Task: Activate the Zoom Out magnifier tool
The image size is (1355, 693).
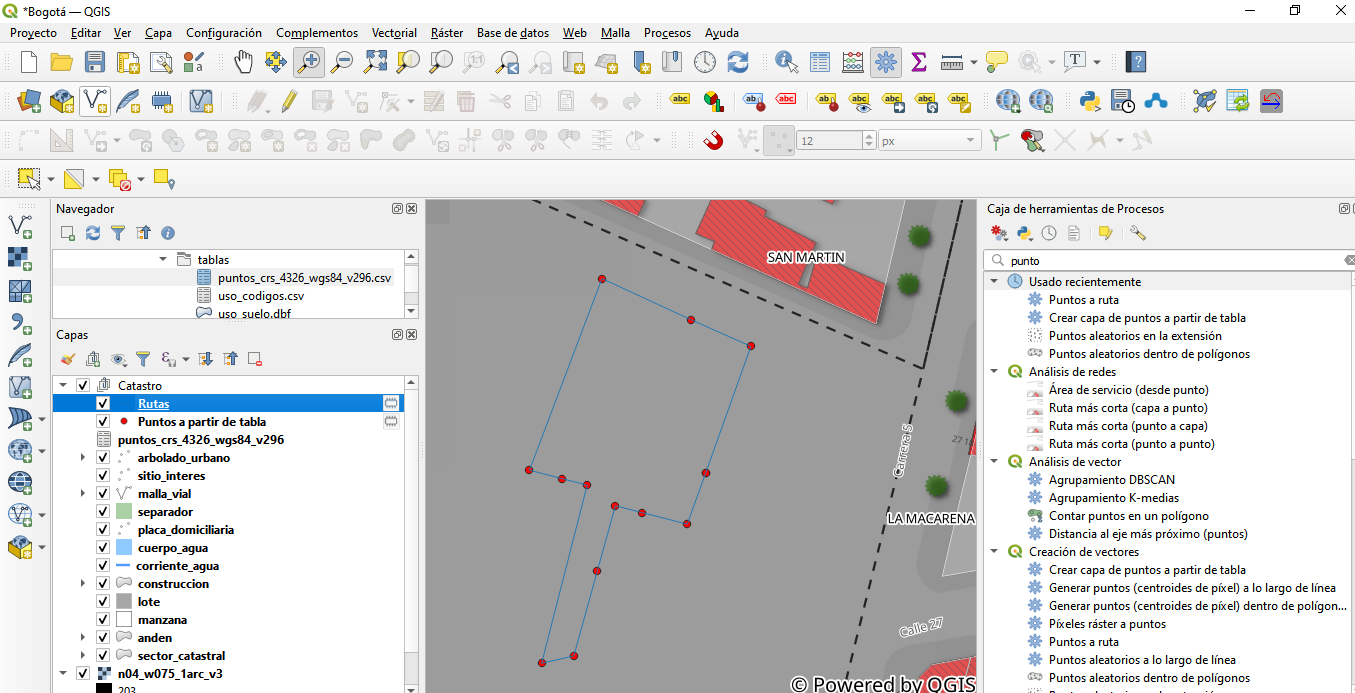Action: point(342,62)
